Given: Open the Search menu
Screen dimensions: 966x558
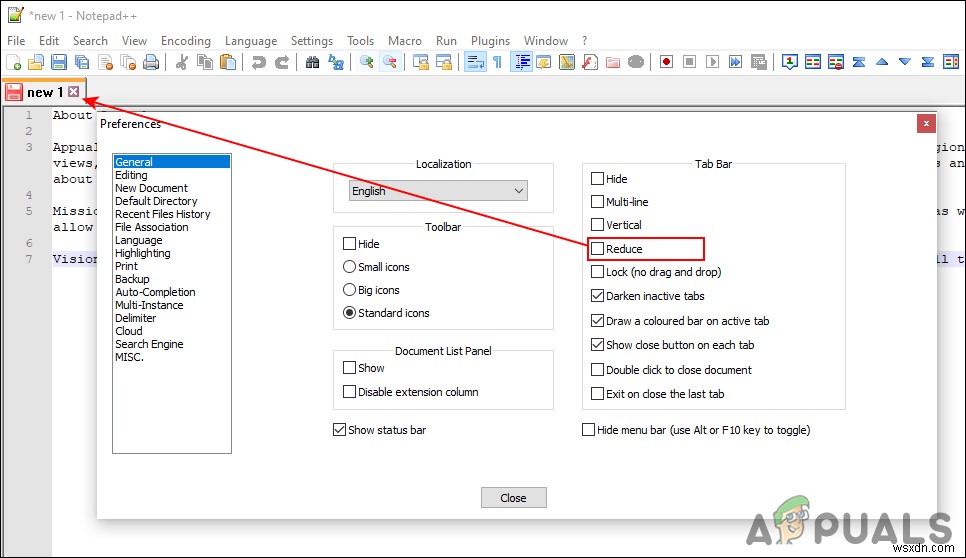Looking at the screenshot, I should (x=90, y=41).
